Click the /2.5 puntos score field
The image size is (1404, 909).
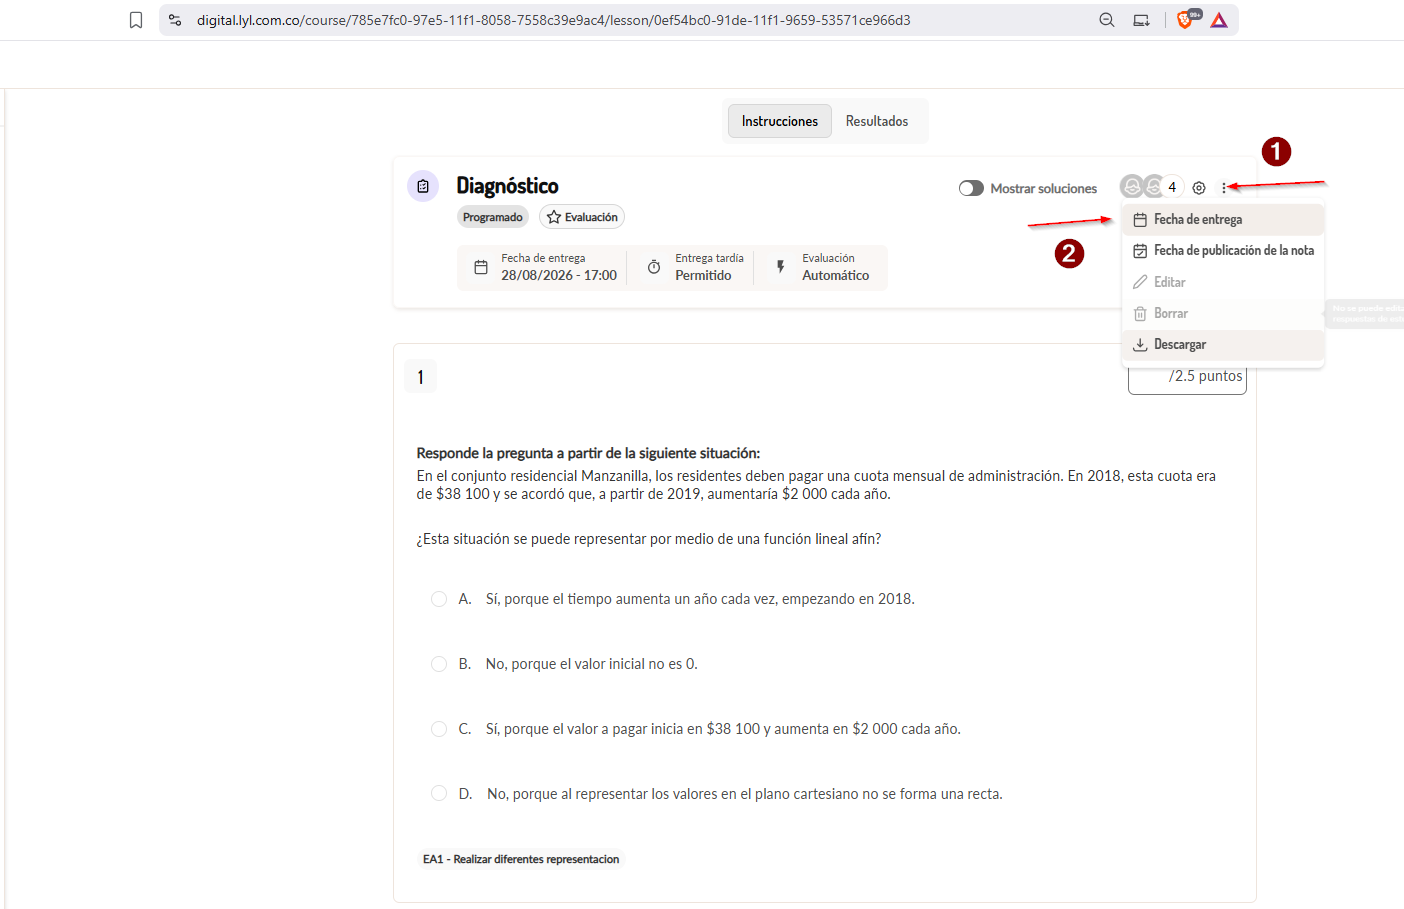point(1187,377)
